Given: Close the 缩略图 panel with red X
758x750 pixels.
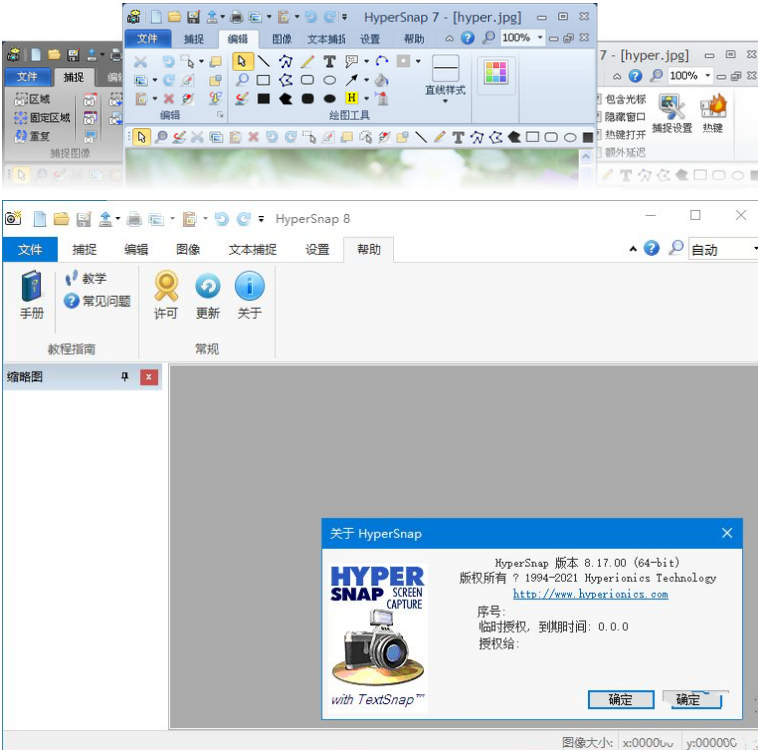Looking at the screenshot, I should tap(149, 377).
